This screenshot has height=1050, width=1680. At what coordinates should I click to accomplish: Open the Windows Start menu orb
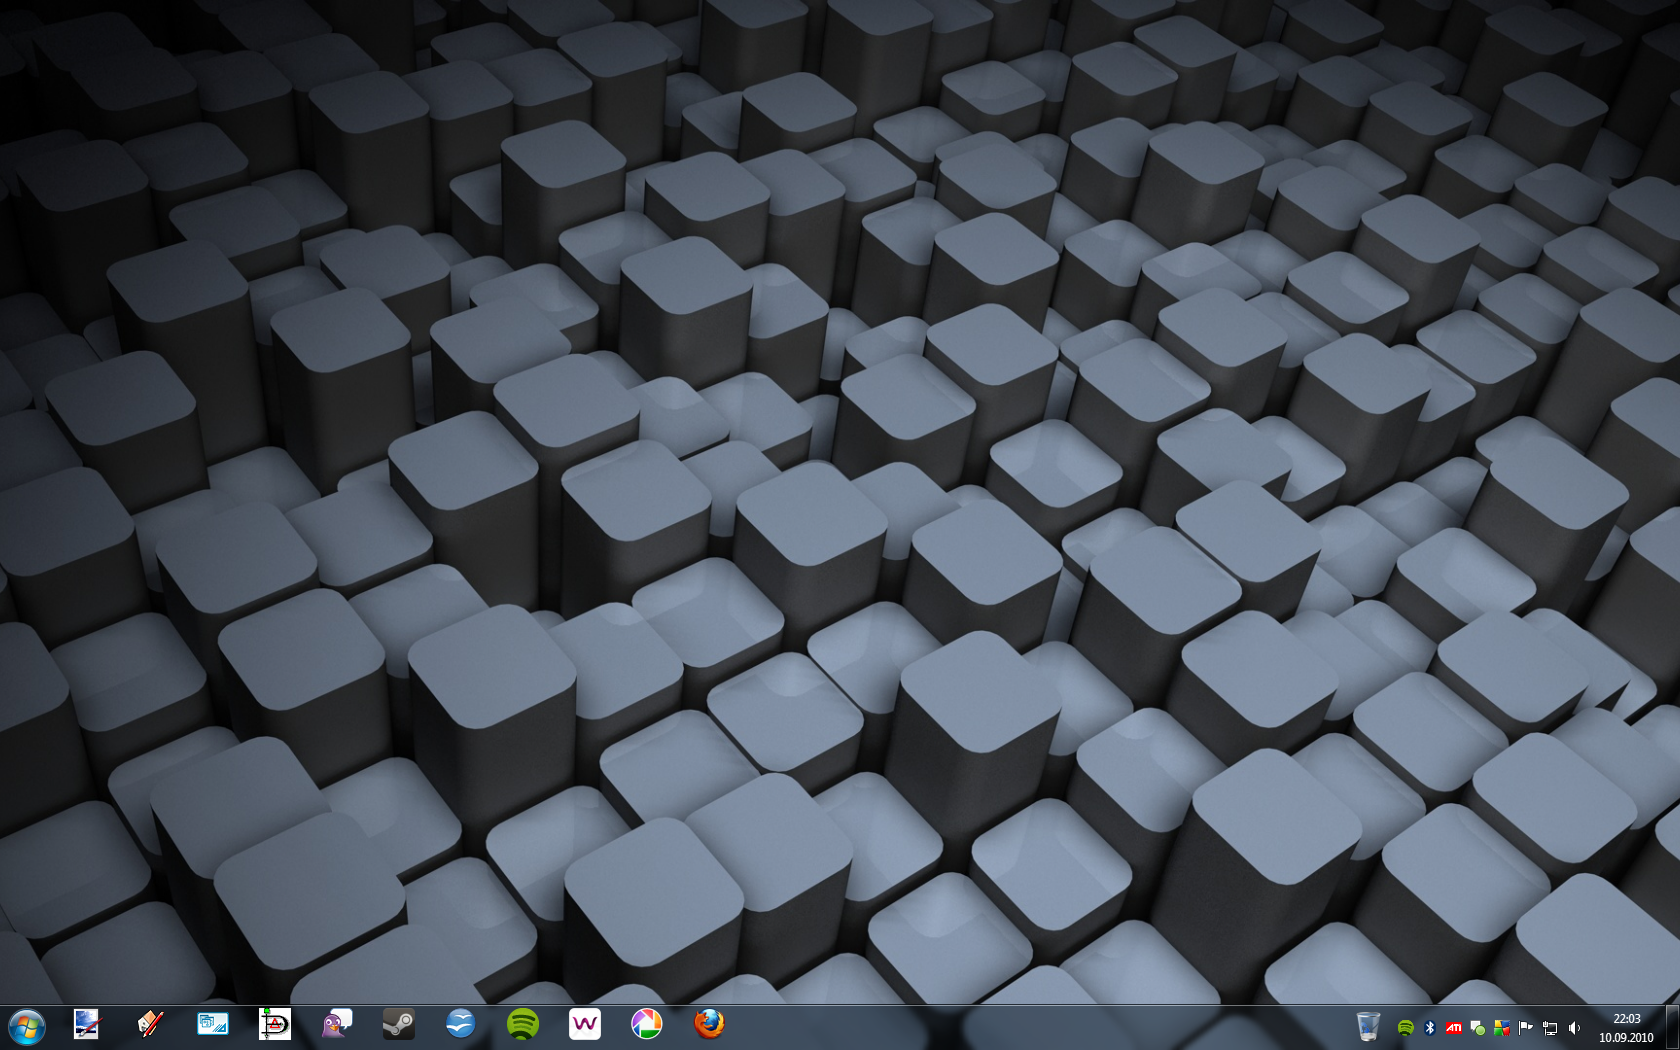(27, 1027)
